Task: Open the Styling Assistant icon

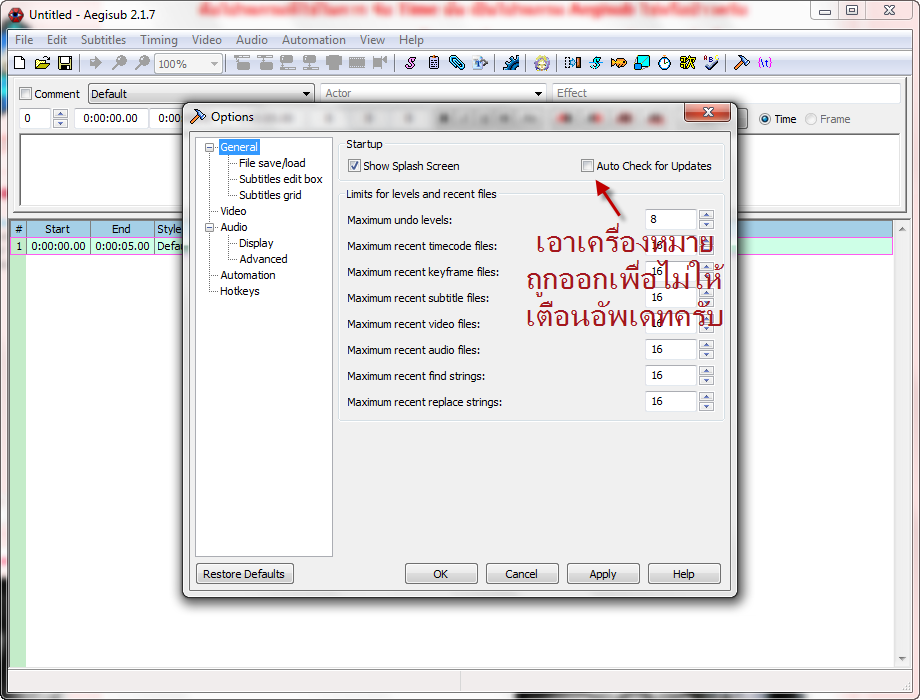Action: 596,63
